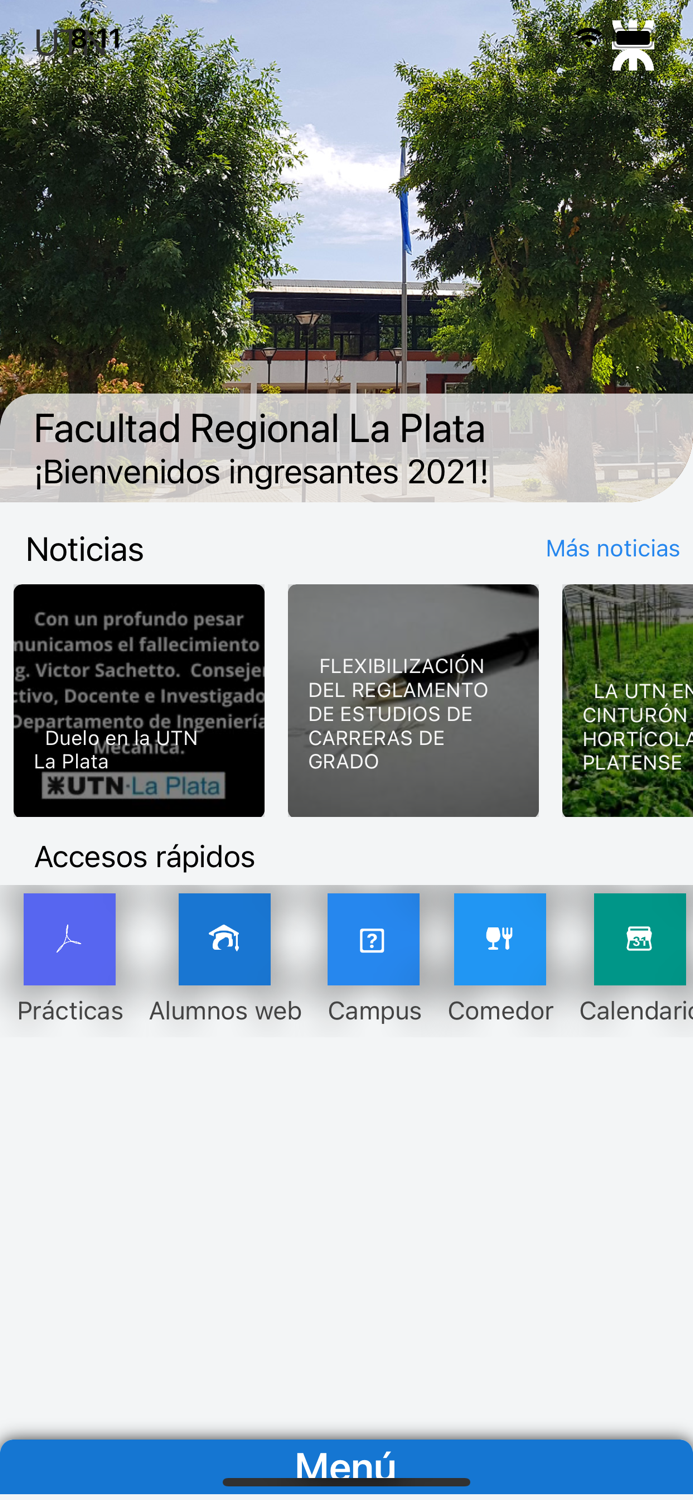The height and width of the screenshot is (1500, 693).
Task: Open the Campus question mark icon
Action: coord(374,939)
